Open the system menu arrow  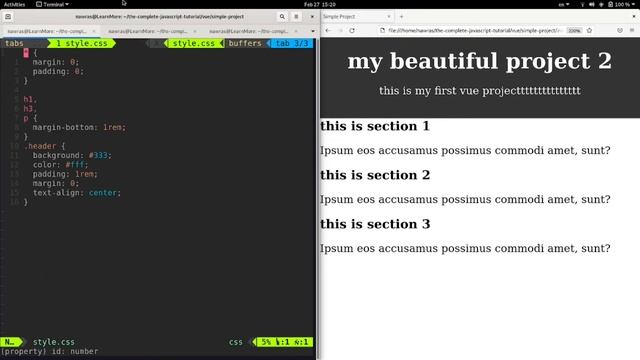632,4
